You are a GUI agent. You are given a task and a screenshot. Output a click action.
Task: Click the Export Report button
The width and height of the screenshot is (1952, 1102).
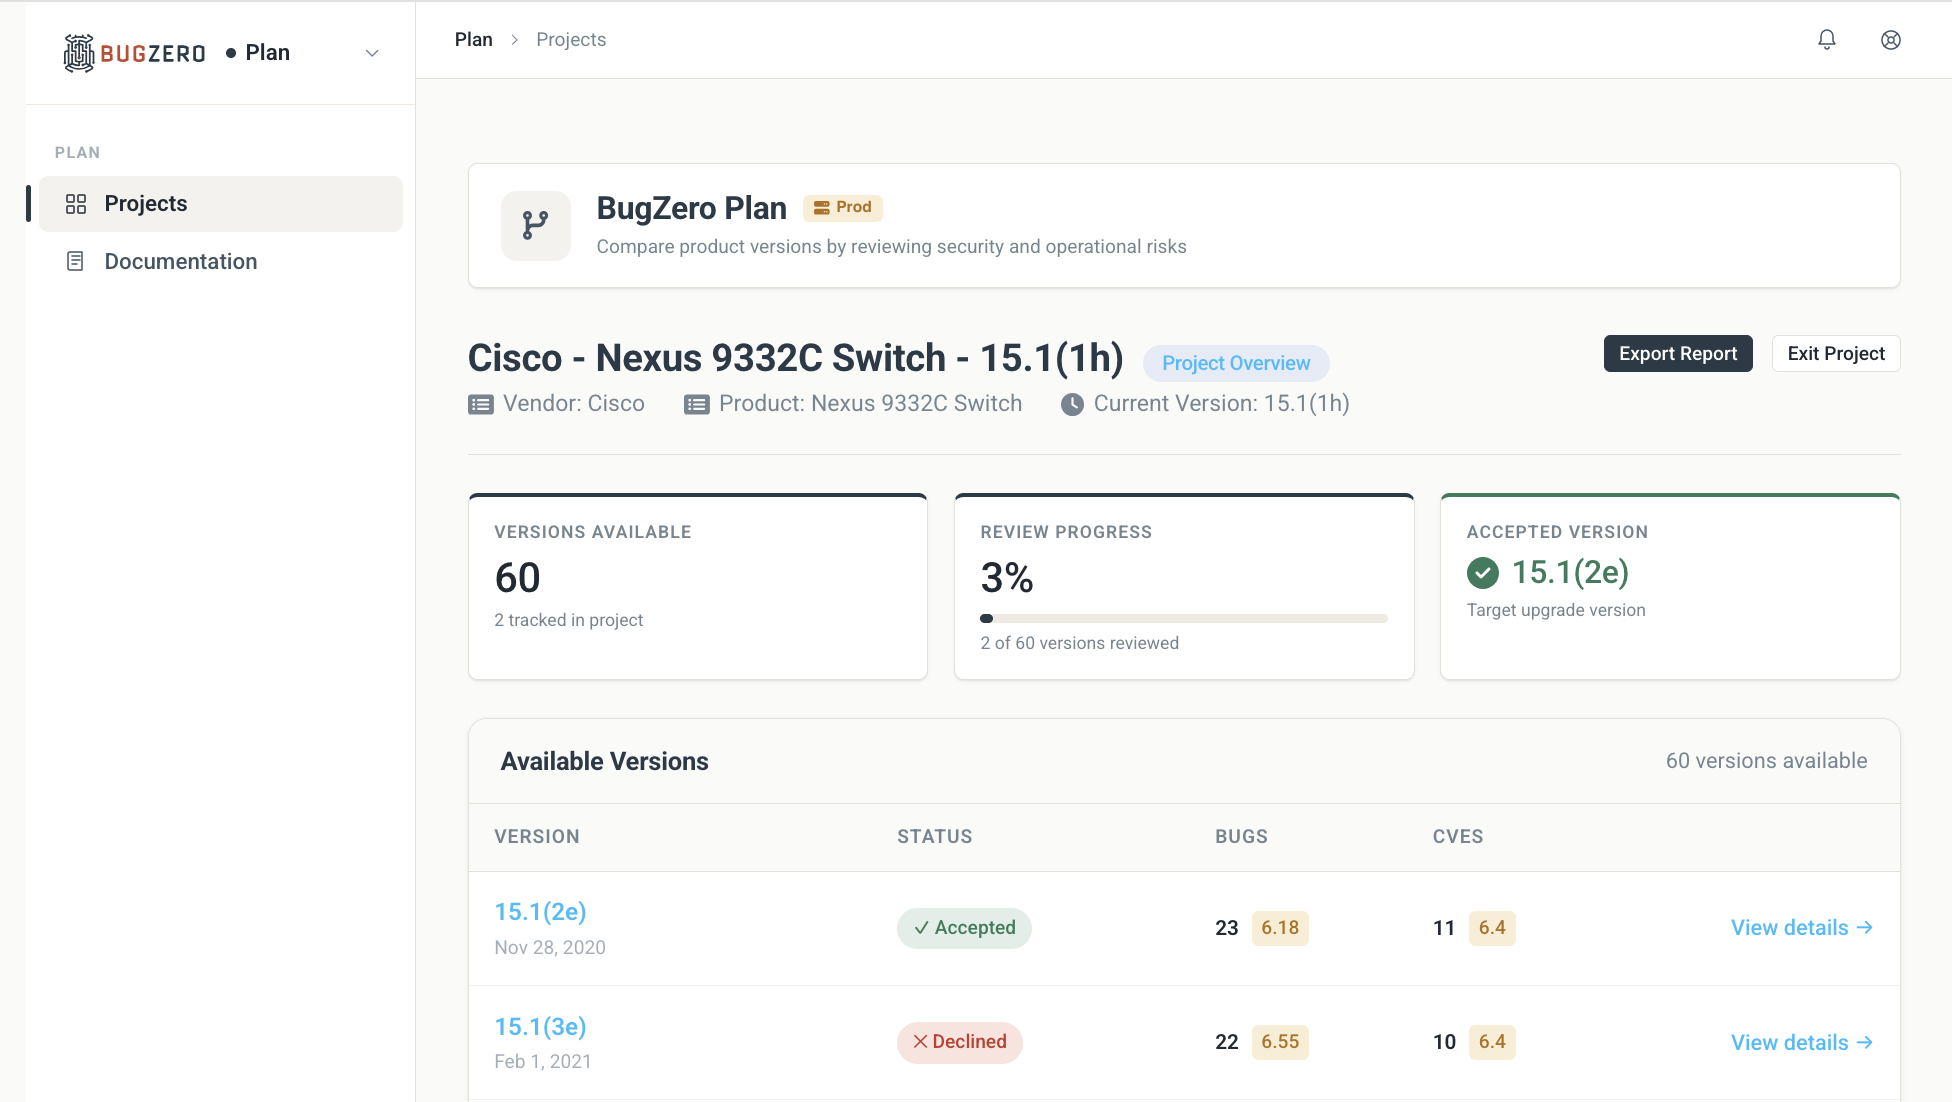1678,354
